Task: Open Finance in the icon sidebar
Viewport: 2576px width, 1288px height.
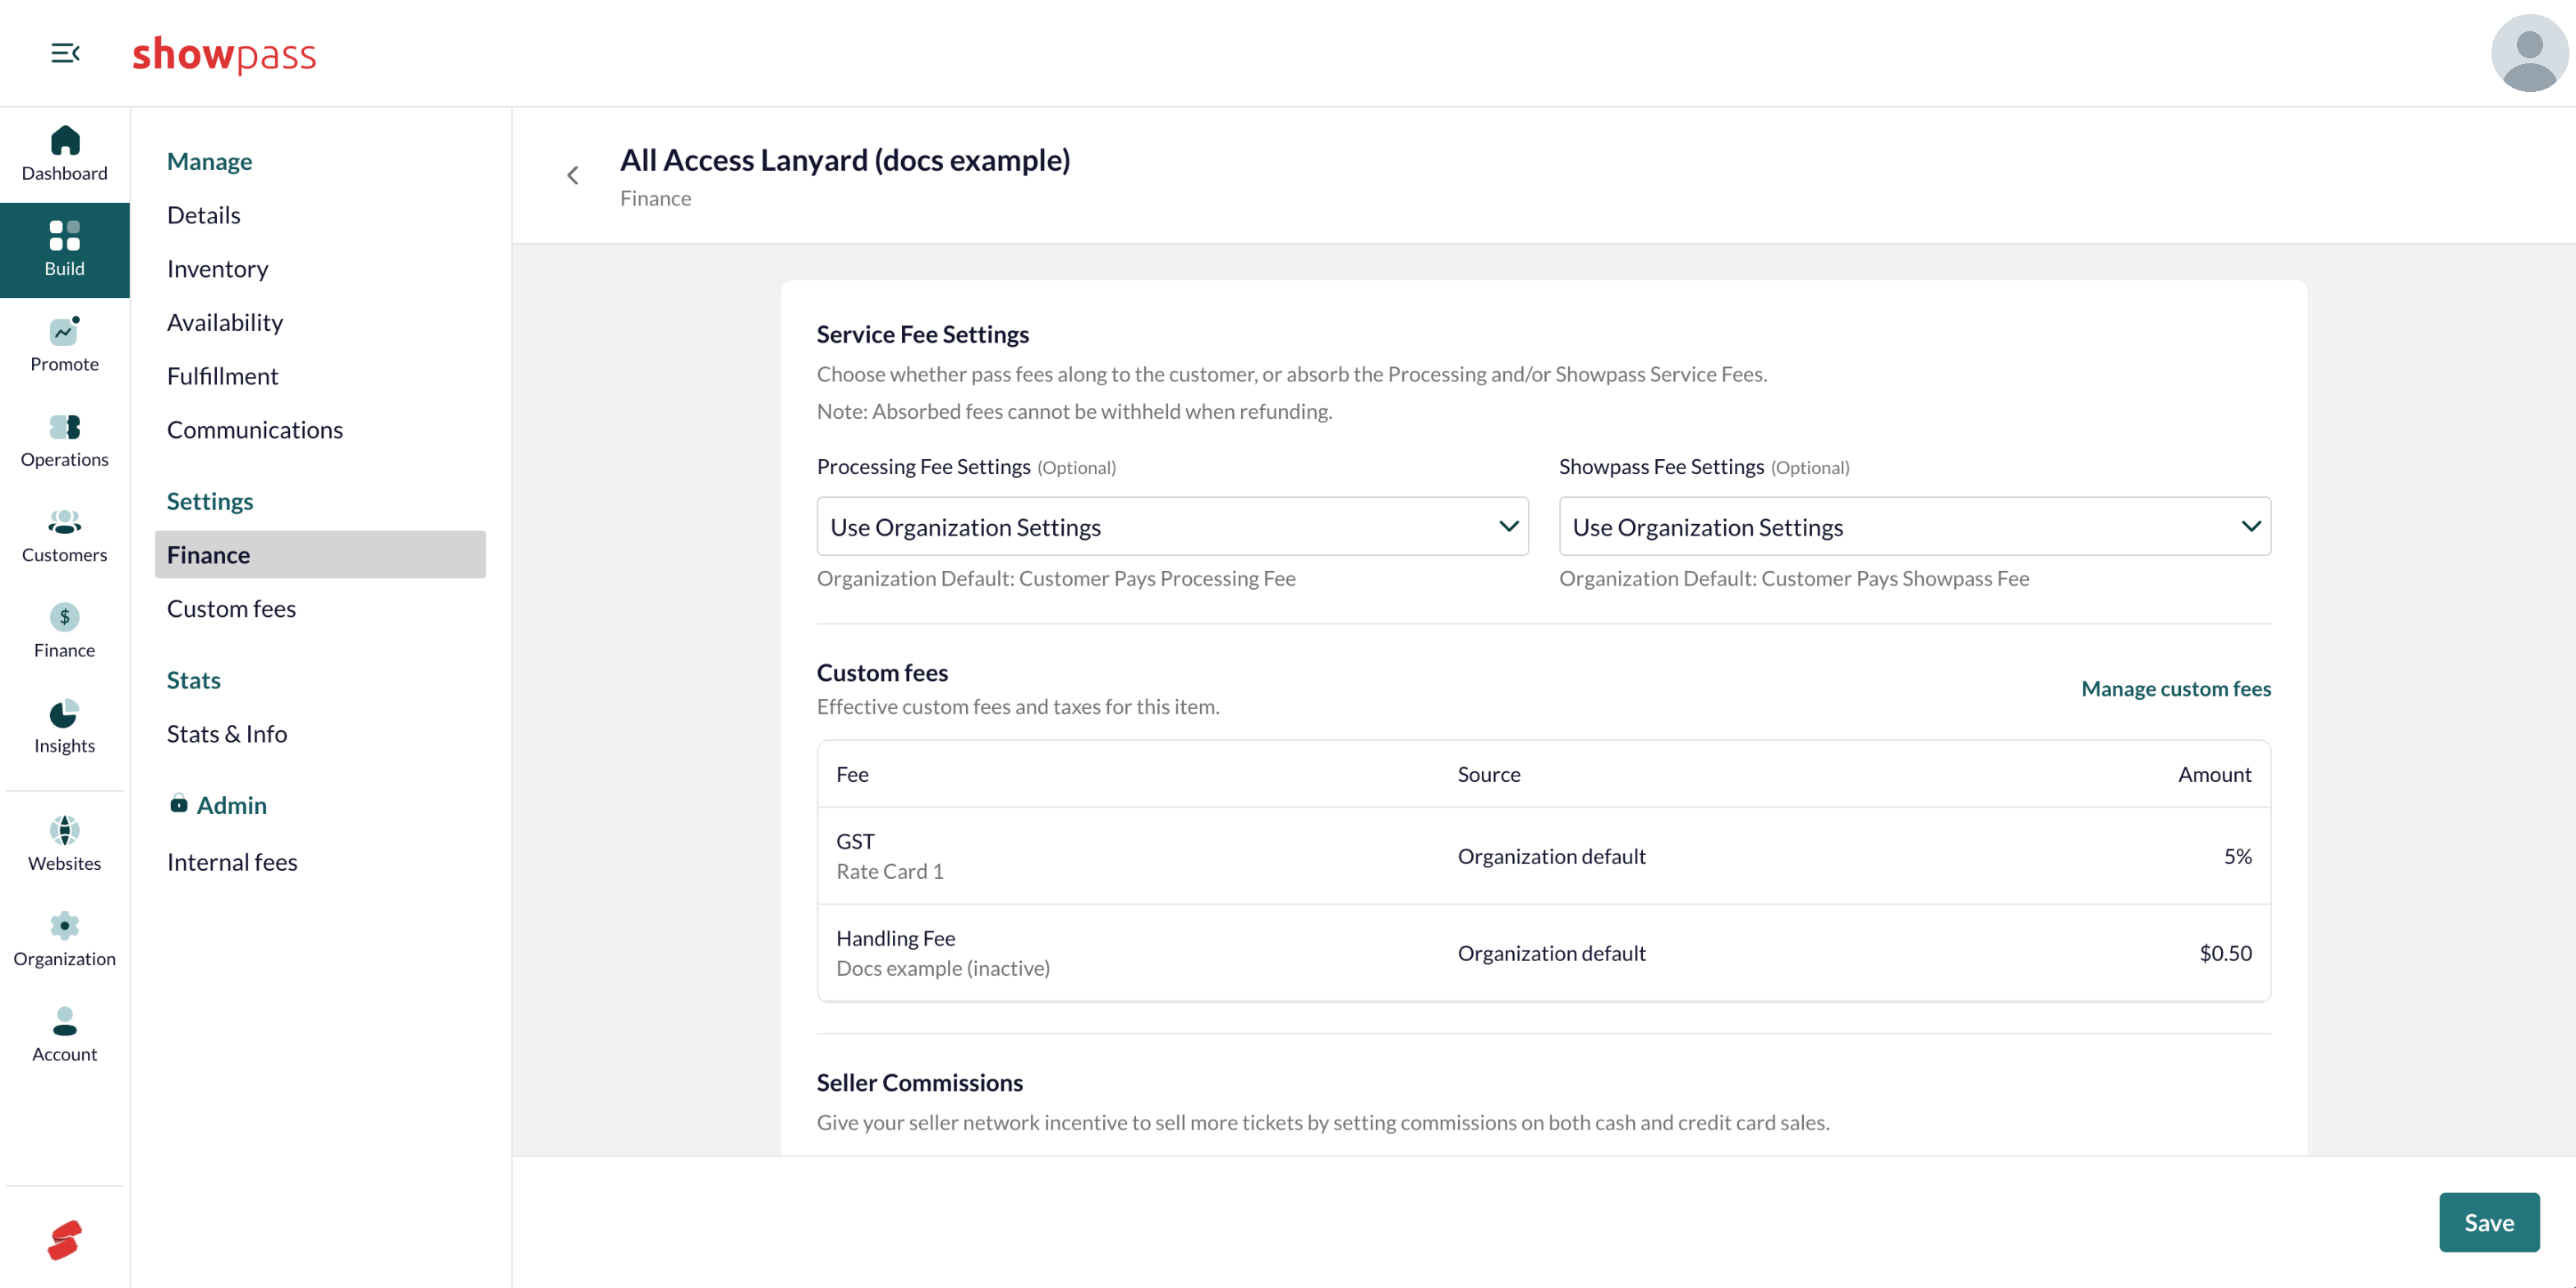Action: click(x=64, y=632)
